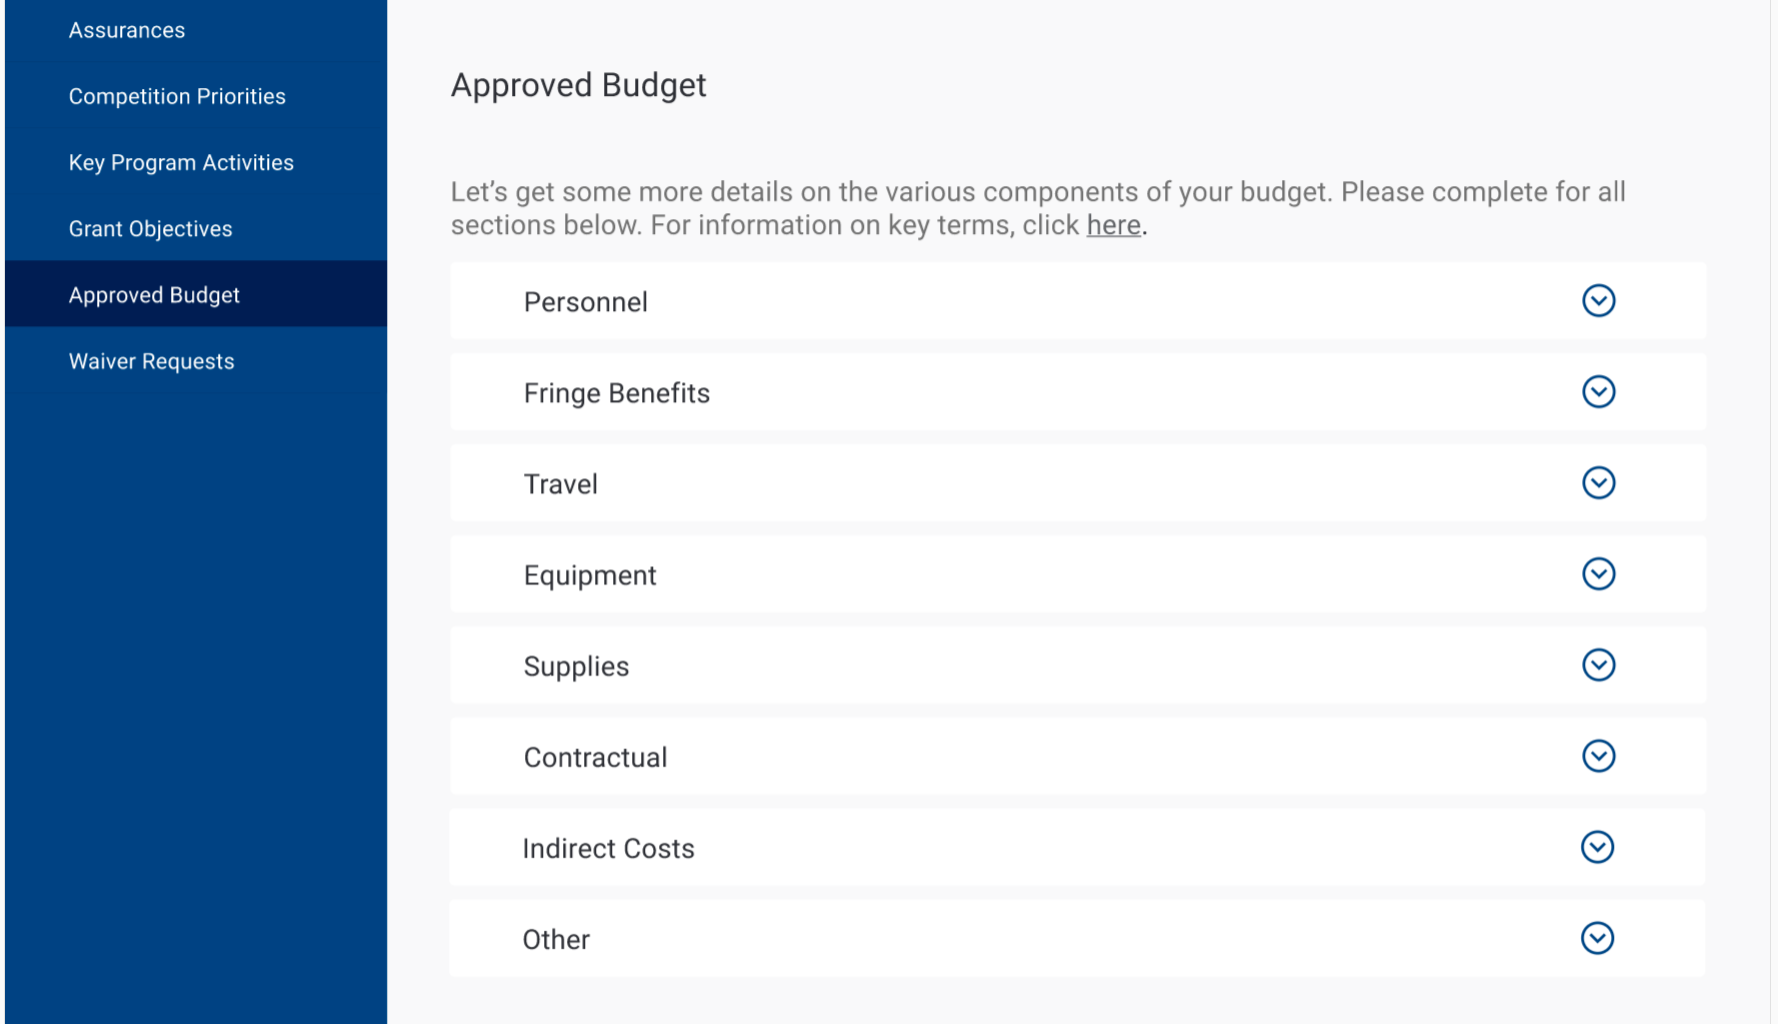Click the Indirect Costs down-arrow icon

tap(1597, 847)
